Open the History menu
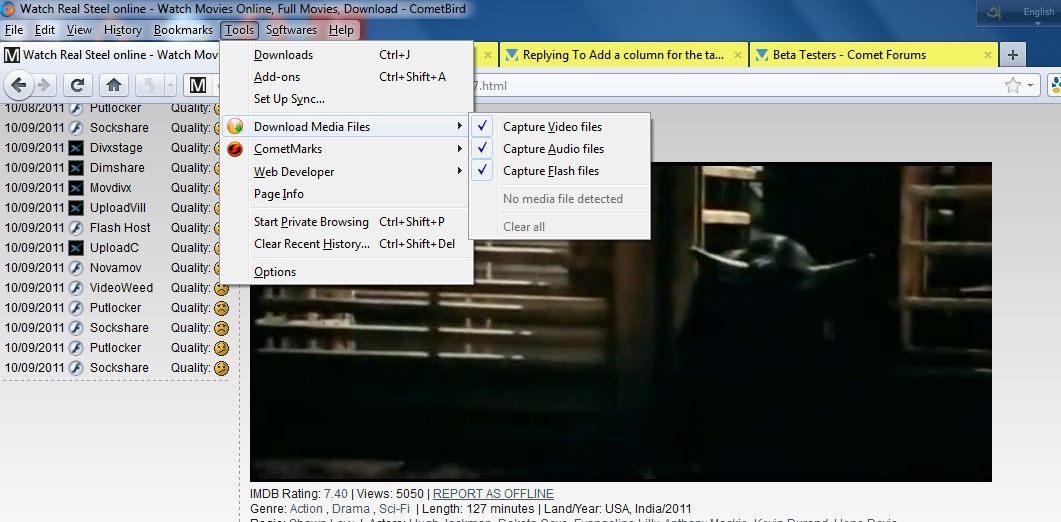This screenshot has height=522, width=1061. coord(122,30)
